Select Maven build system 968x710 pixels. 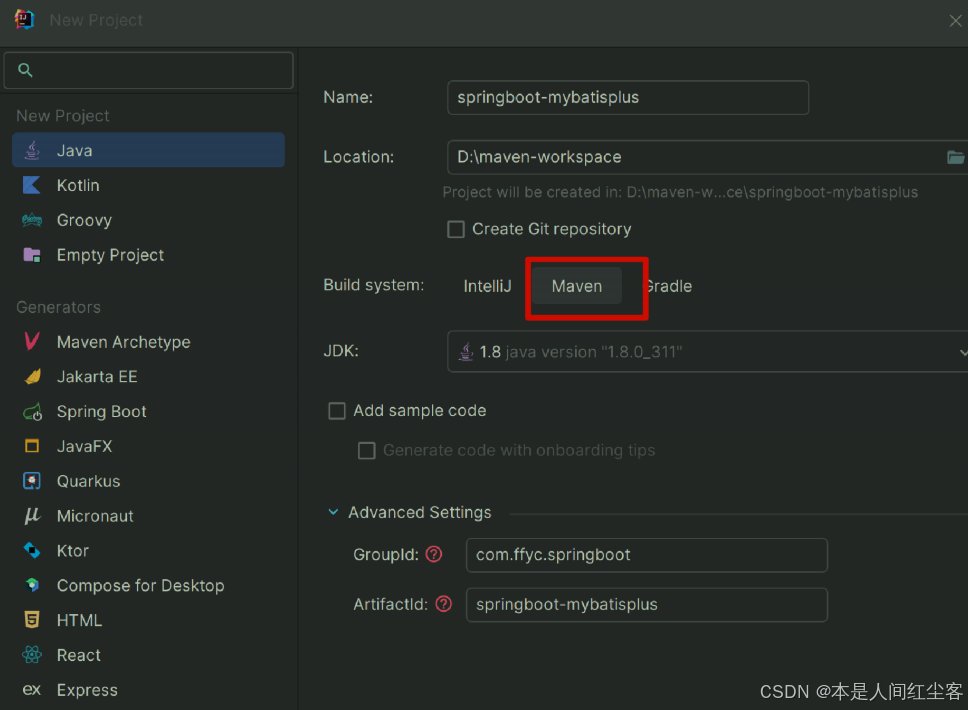(x=577, y=286)
